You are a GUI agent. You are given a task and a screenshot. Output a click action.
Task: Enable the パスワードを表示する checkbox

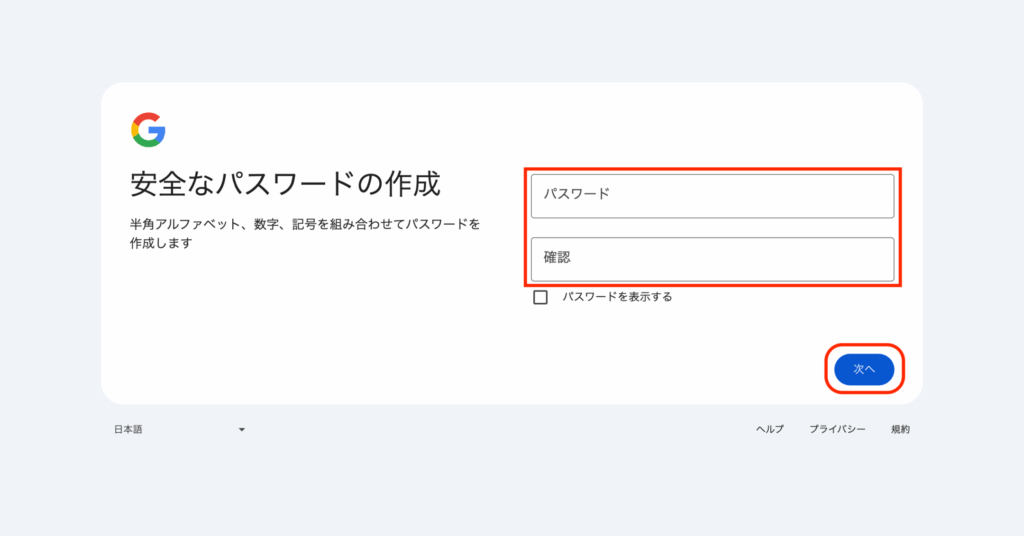pos(541,297)
